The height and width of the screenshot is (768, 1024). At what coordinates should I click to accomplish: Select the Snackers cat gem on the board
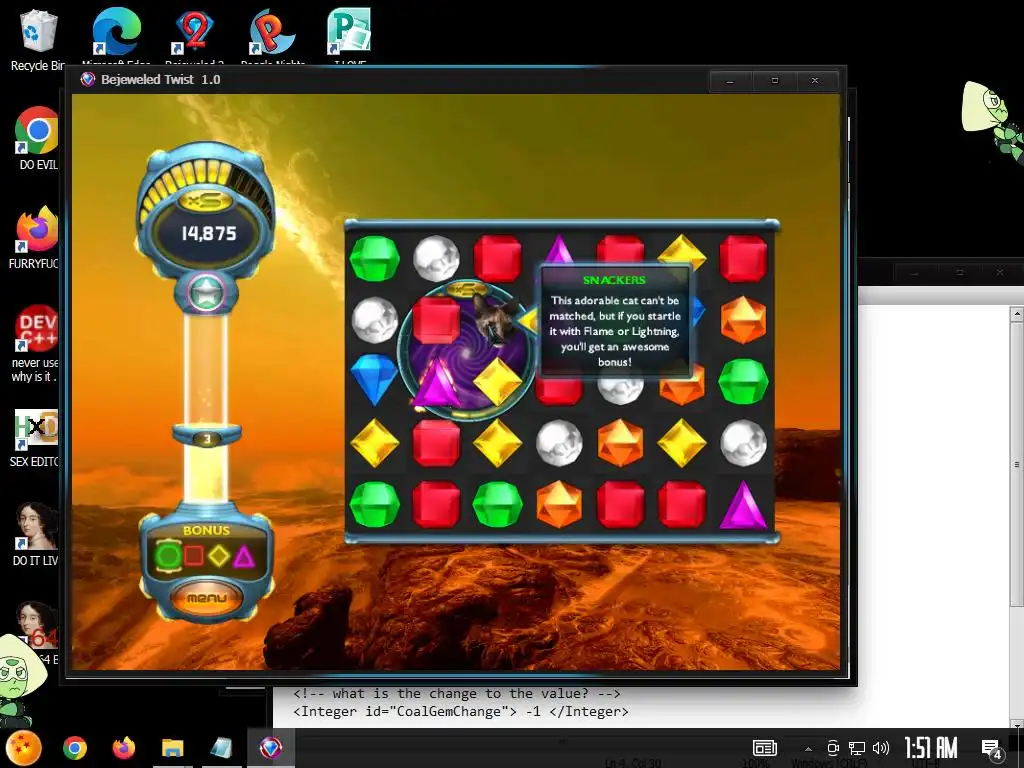[x=496, y=318]
